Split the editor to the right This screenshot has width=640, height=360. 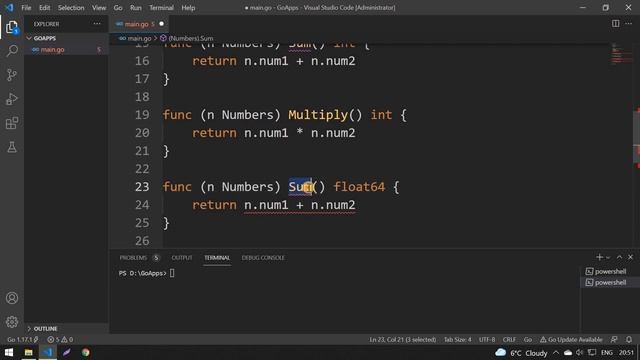[x=616, y=24]
